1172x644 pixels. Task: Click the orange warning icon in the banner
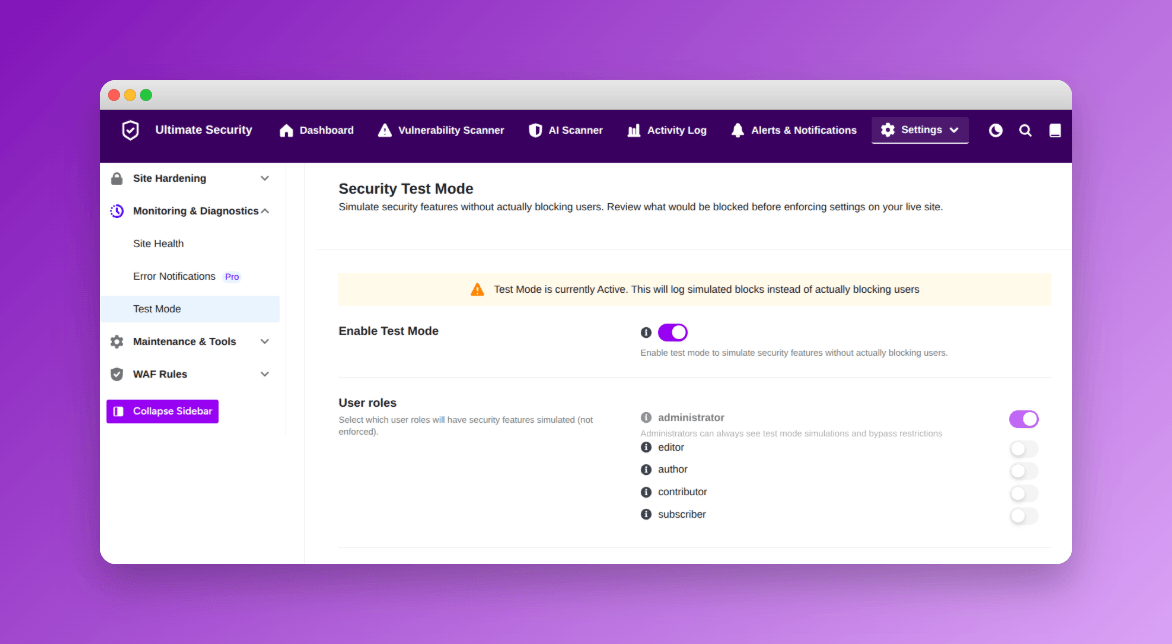click(477, 290)
